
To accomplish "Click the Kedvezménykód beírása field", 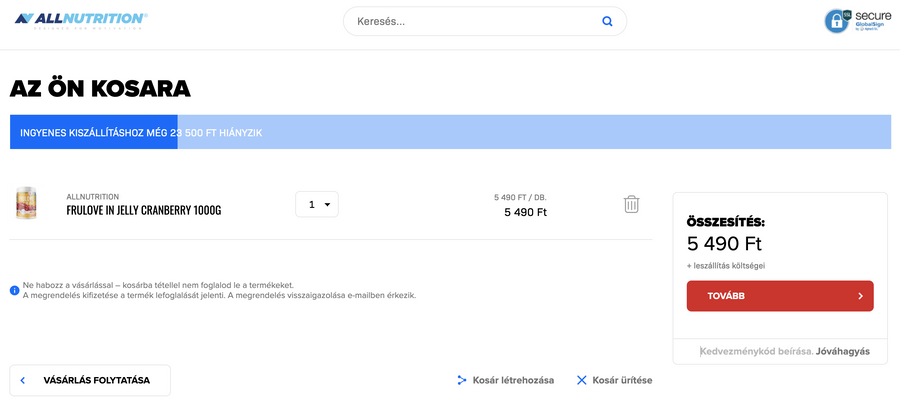I will coord(756,351).
